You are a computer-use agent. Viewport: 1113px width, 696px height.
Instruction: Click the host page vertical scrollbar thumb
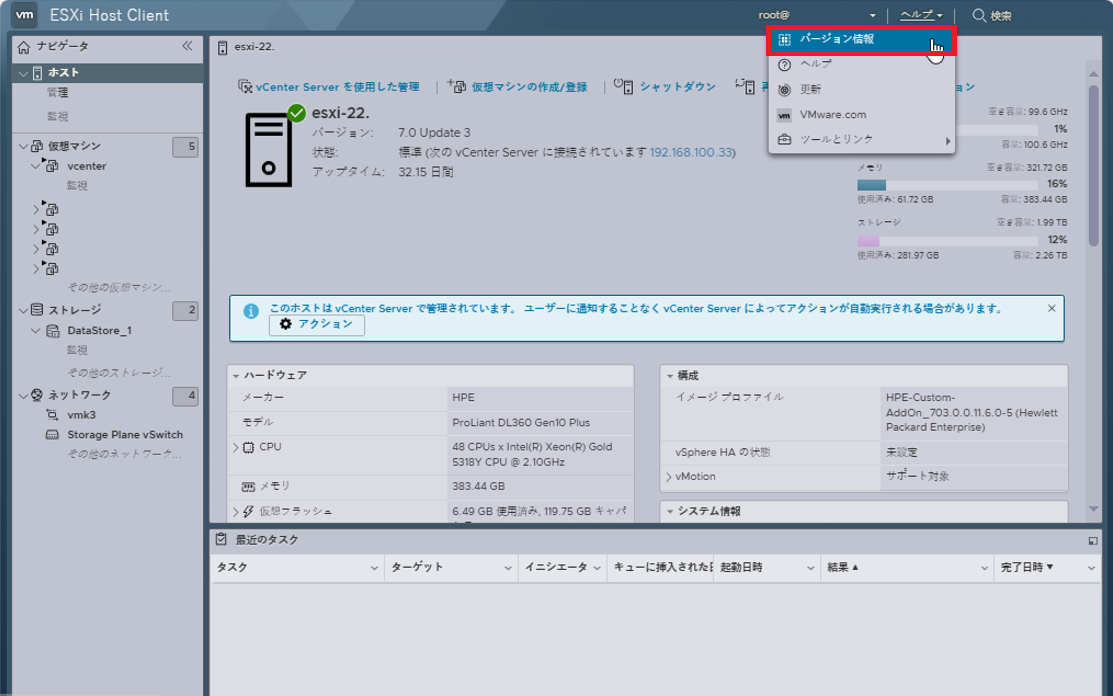point(1093,165)
